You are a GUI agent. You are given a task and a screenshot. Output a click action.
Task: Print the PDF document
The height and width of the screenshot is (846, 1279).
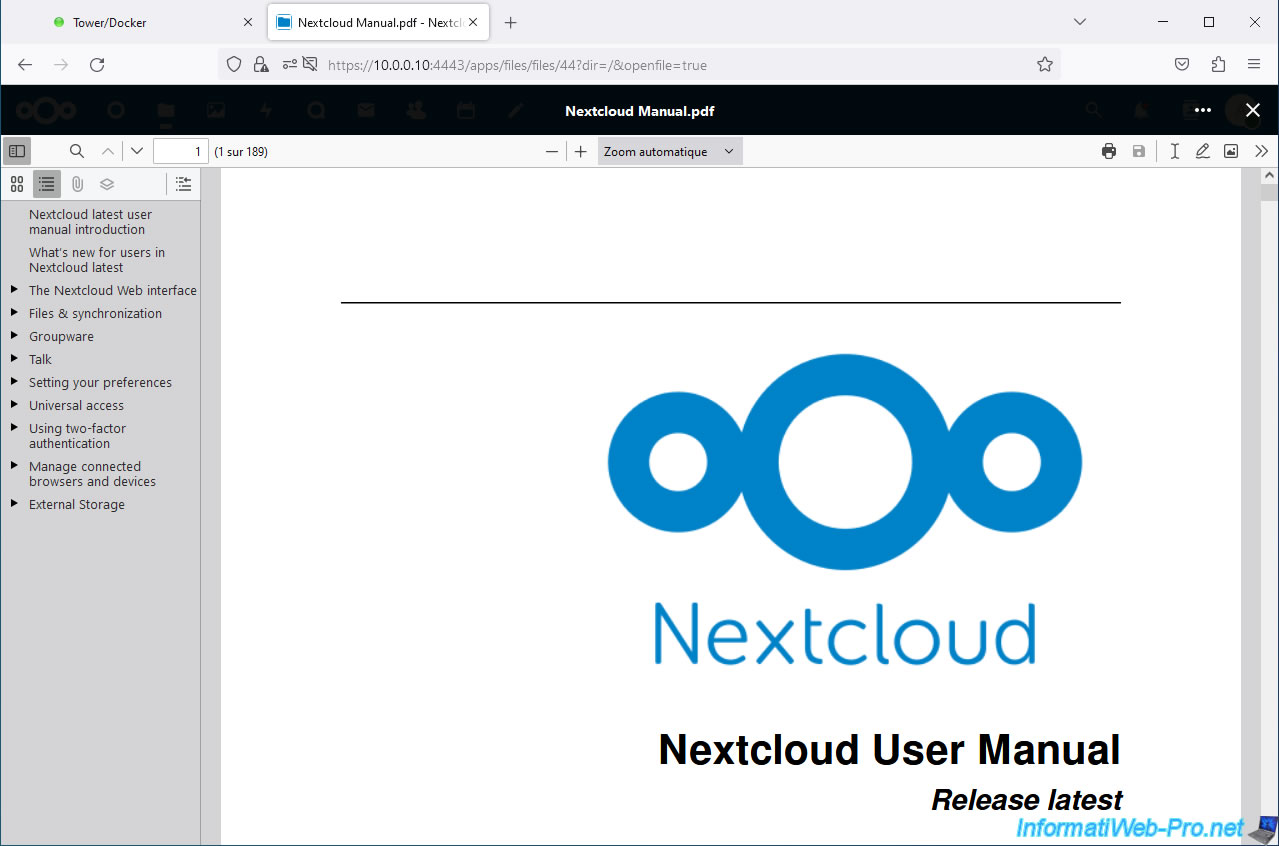pos(1109,151)
